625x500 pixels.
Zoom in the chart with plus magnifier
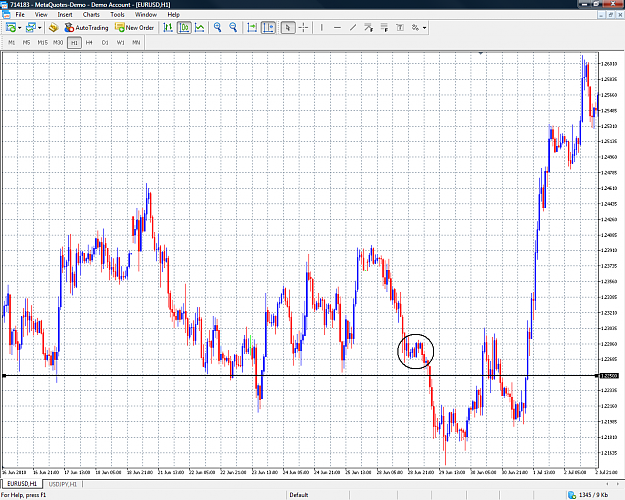coord(218,28)
